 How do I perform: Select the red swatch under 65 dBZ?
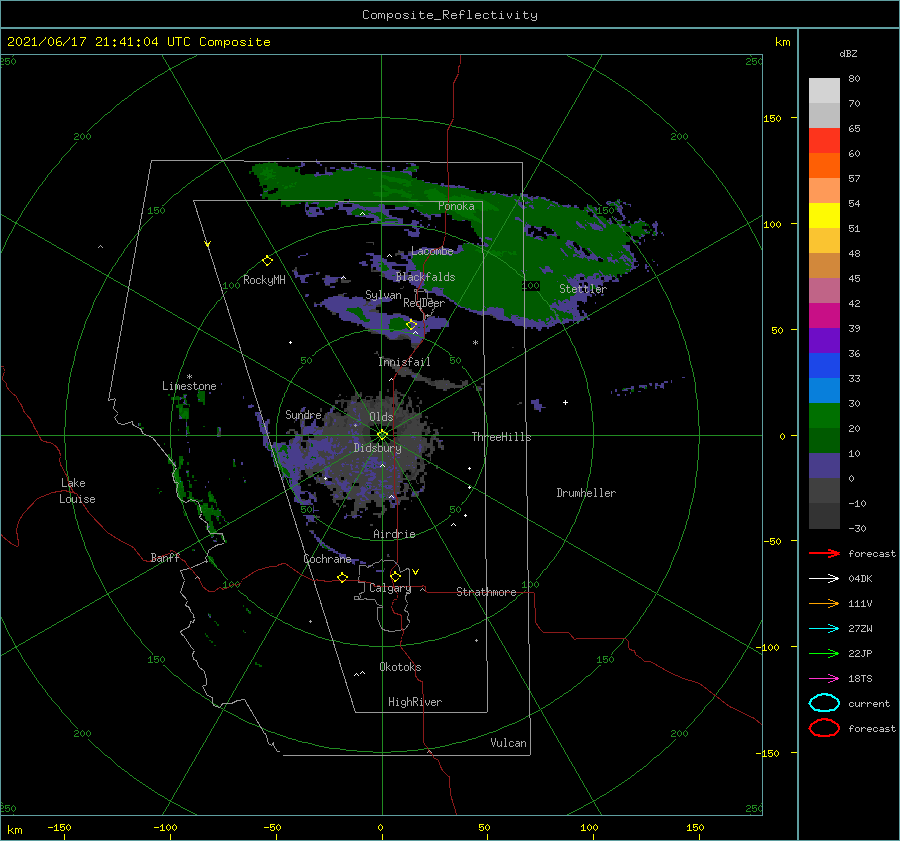(824, 141)
